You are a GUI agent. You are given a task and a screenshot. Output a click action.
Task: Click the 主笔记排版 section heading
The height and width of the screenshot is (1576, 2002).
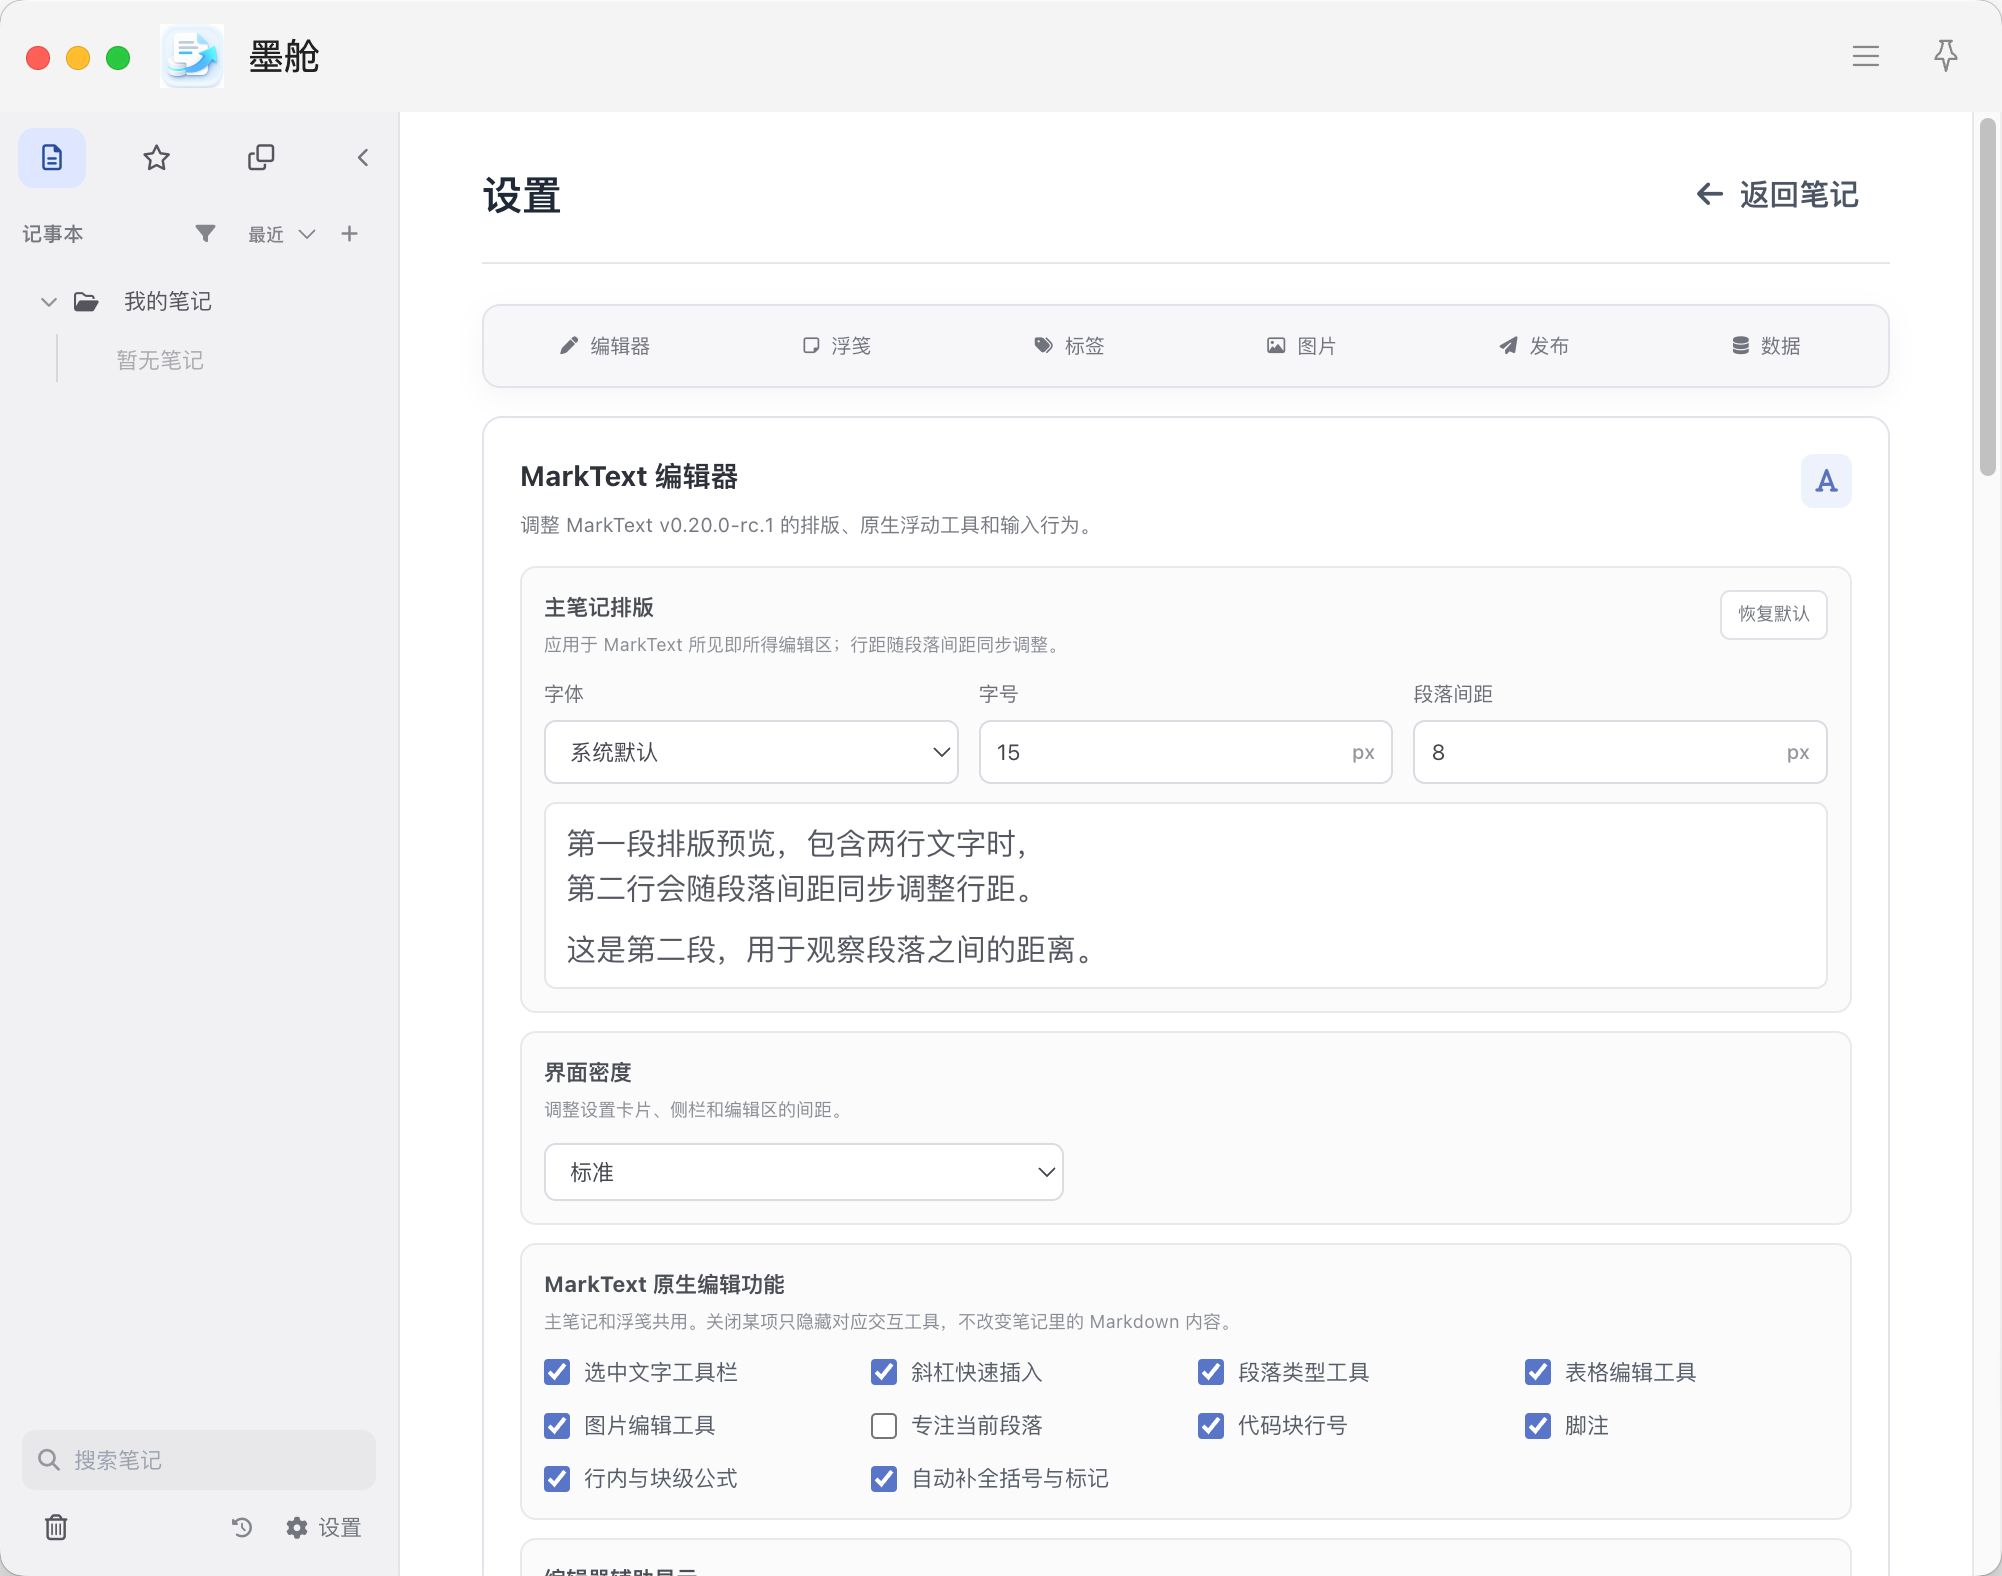pyautogui.click(x=599, y=607)
